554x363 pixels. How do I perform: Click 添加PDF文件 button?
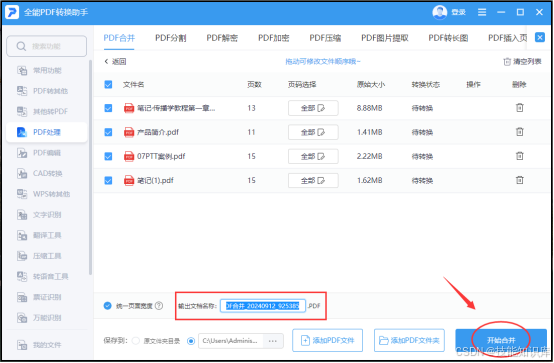click(328, 340)
